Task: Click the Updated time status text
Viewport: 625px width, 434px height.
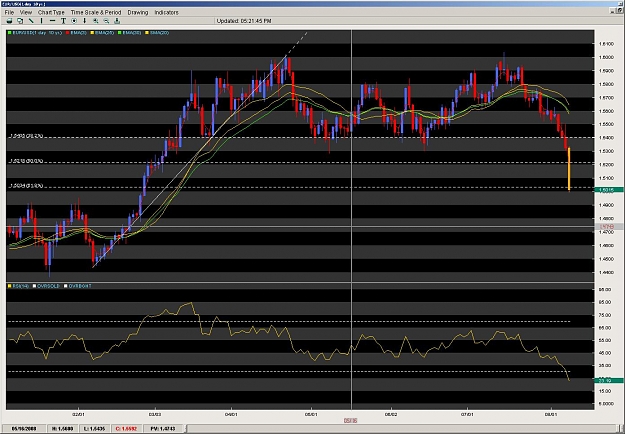Action: (x=244, y=21)
